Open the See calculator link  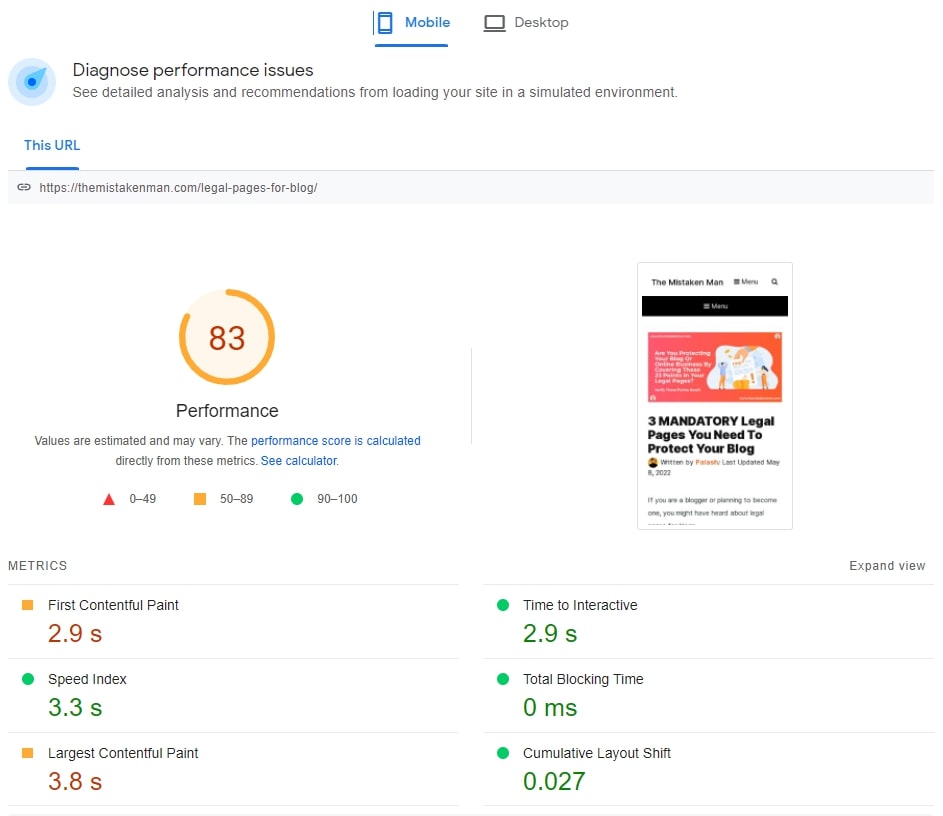(299, 461)
